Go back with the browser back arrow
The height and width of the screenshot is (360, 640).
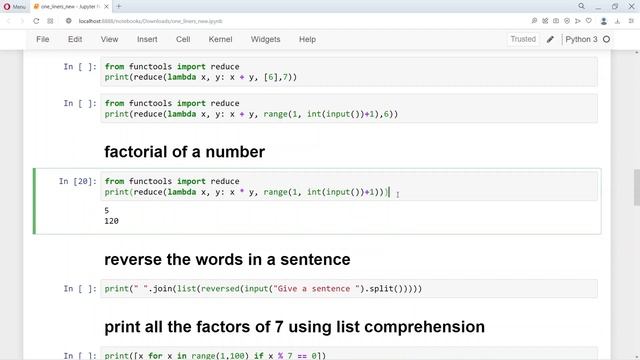click(x=9, y=21)
